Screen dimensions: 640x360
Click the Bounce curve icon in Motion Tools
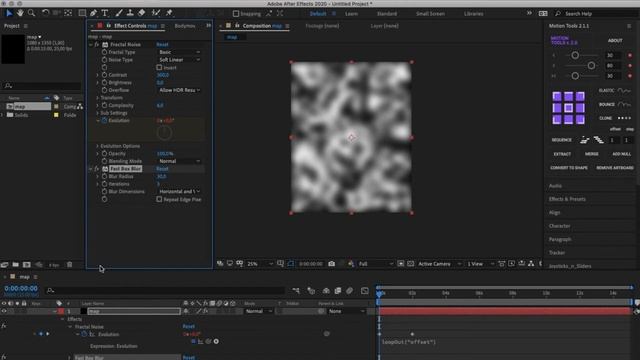(624, 104)
